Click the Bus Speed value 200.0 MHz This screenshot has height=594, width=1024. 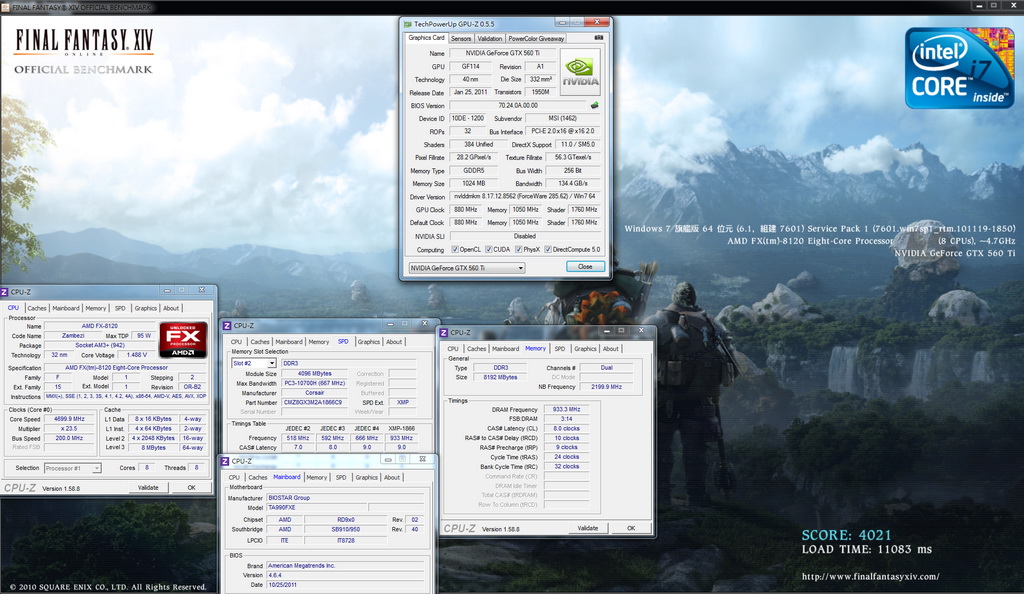(x=69, y=438)
